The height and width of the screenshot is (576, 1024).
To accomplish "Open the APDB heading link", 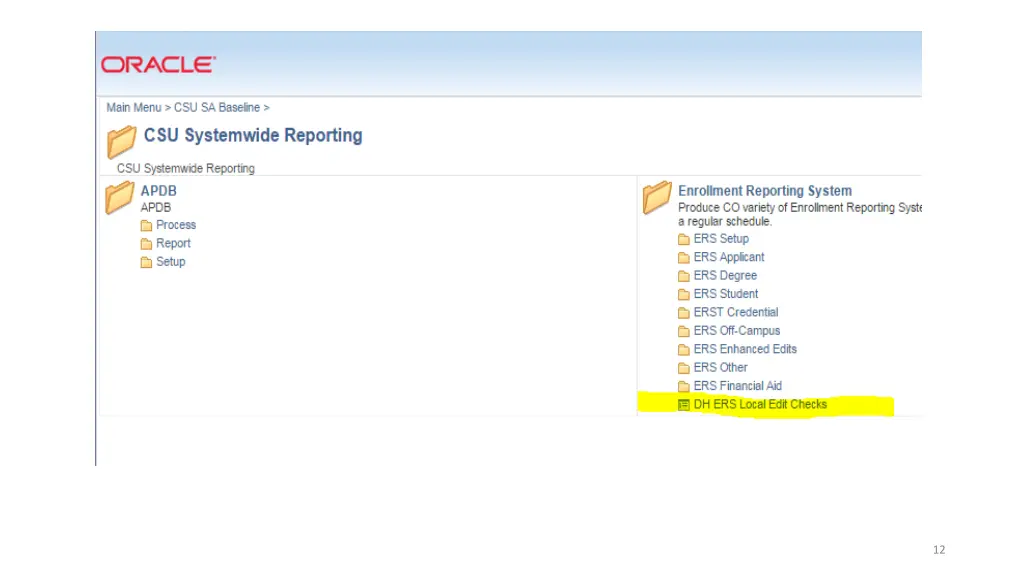I will pos(159,191).
